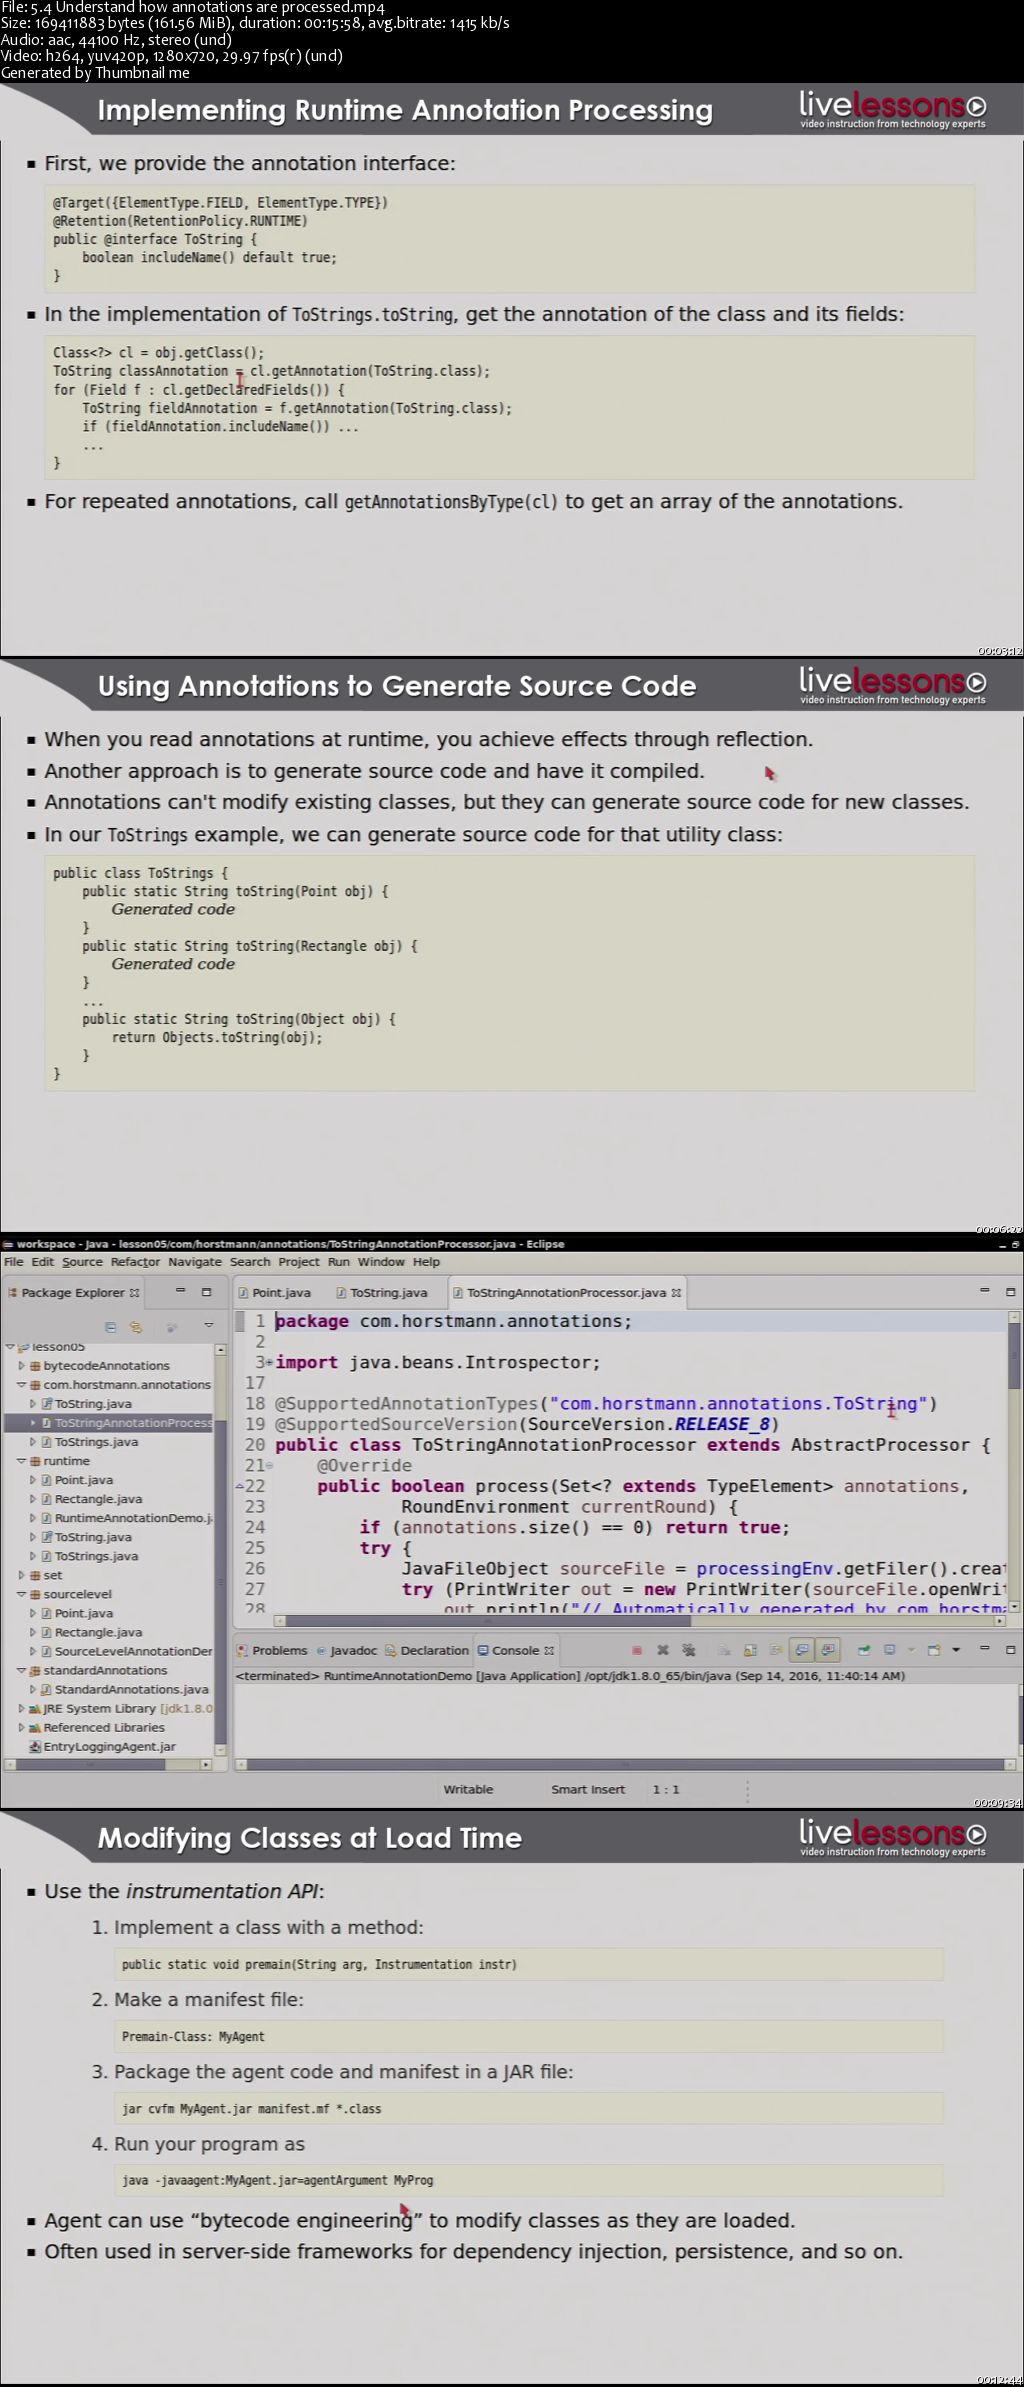
Task: Click Display Selected Console icon
Action: (x=889, y=1650)
